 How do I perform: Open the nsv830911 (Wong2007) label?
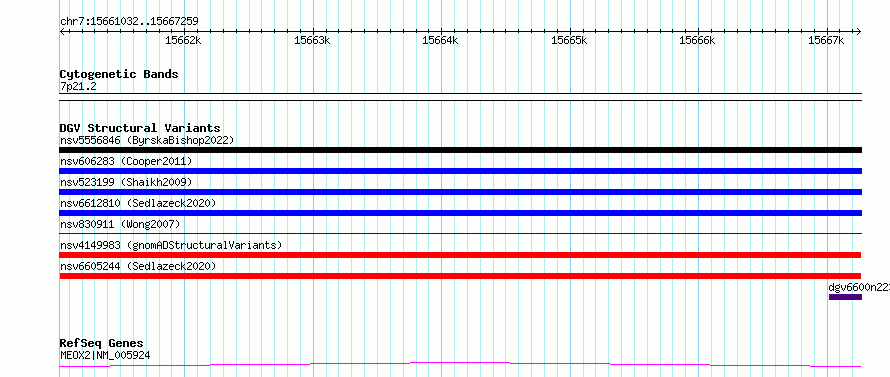point(120,224)
